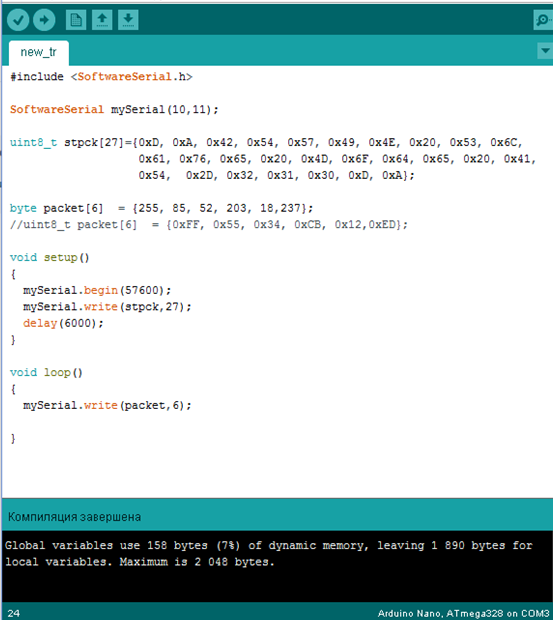This screenshot has height=620, width=553.
Task: Open the Serial Monitor magnifier icon
Action: pyautogui.click(x=543, y=20)
